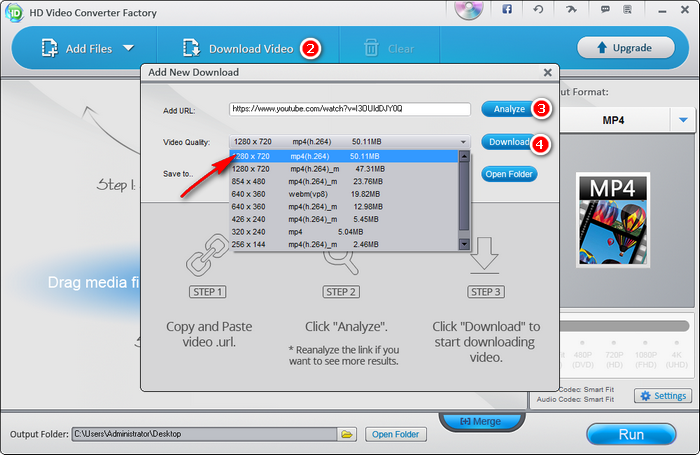Select 1280 x 720 mp4(h.264) 50.11MB option
The width and height of the screenshot is (700, 455).
coord(344,156)
